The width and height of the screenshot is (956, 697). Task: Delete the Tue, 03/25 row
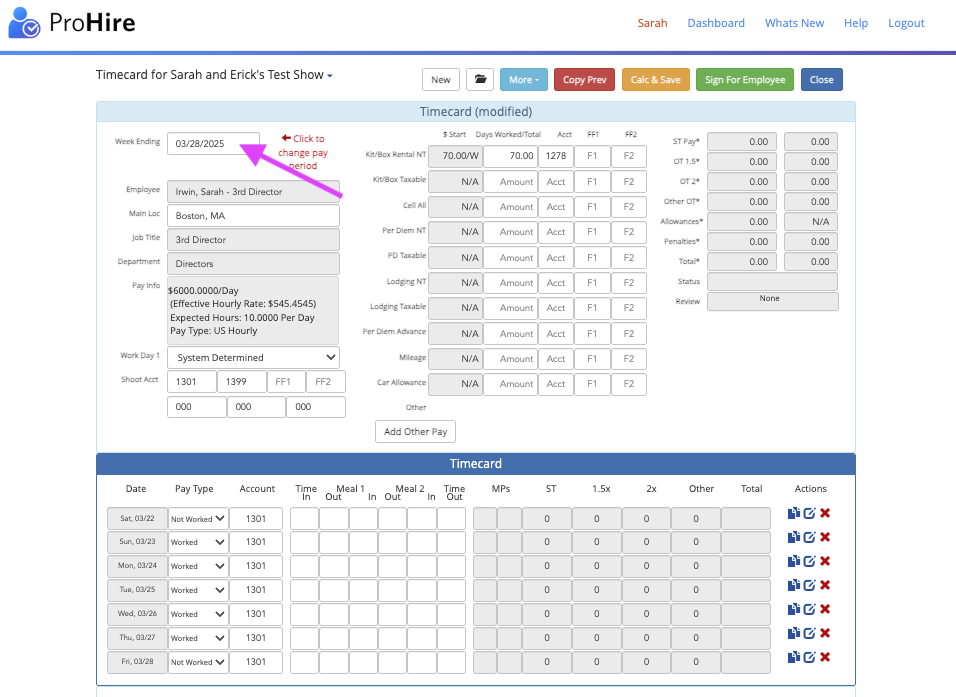pos(825,585)
